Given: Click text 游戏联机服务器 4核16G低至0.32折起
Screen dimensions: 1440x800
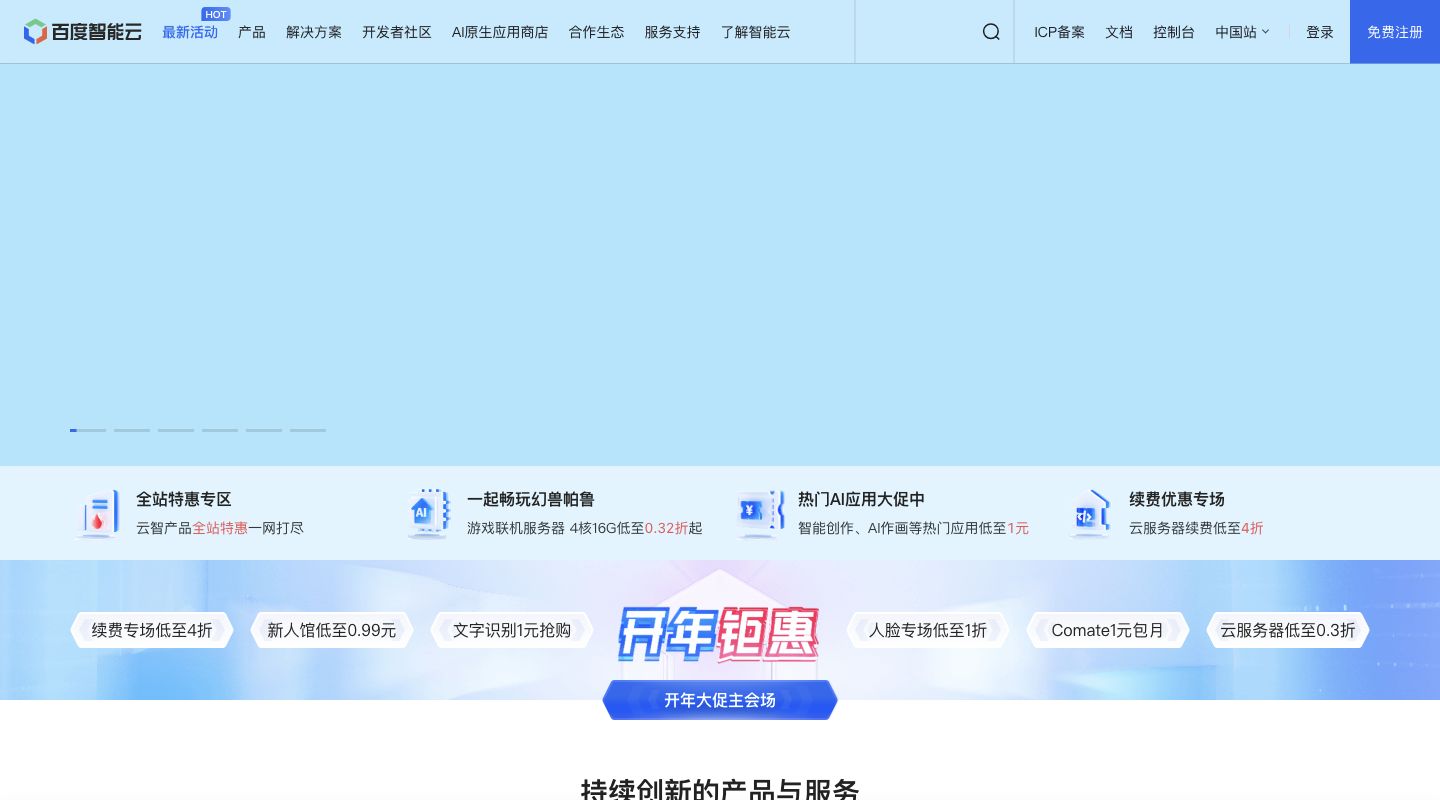Looking at the screenshot, I should [x=585, y=528].
